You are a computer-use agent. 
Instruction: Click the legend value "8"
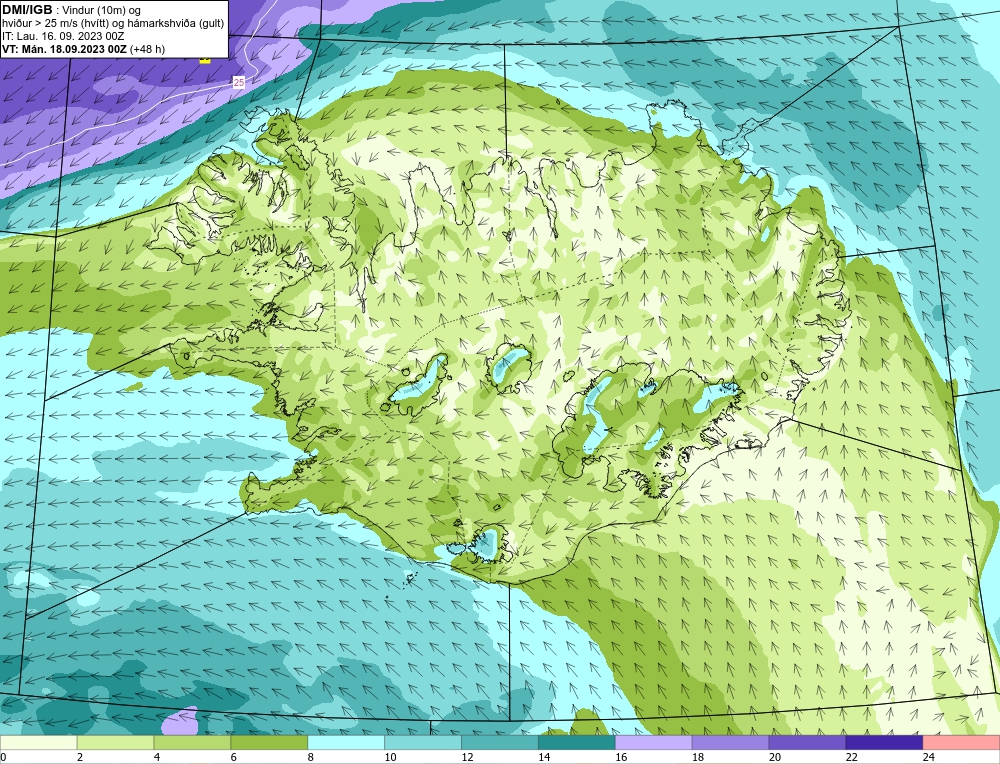click(311, 757)
